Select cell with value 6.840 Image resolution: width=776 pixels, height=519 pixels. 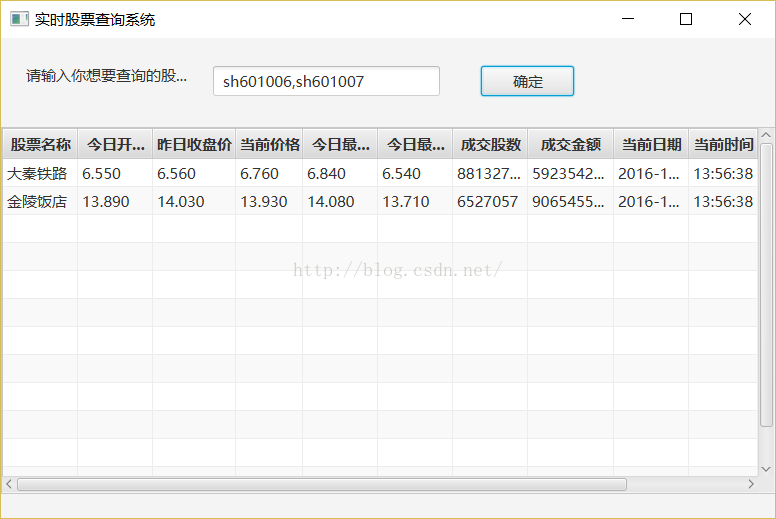[x=340, y=173]
